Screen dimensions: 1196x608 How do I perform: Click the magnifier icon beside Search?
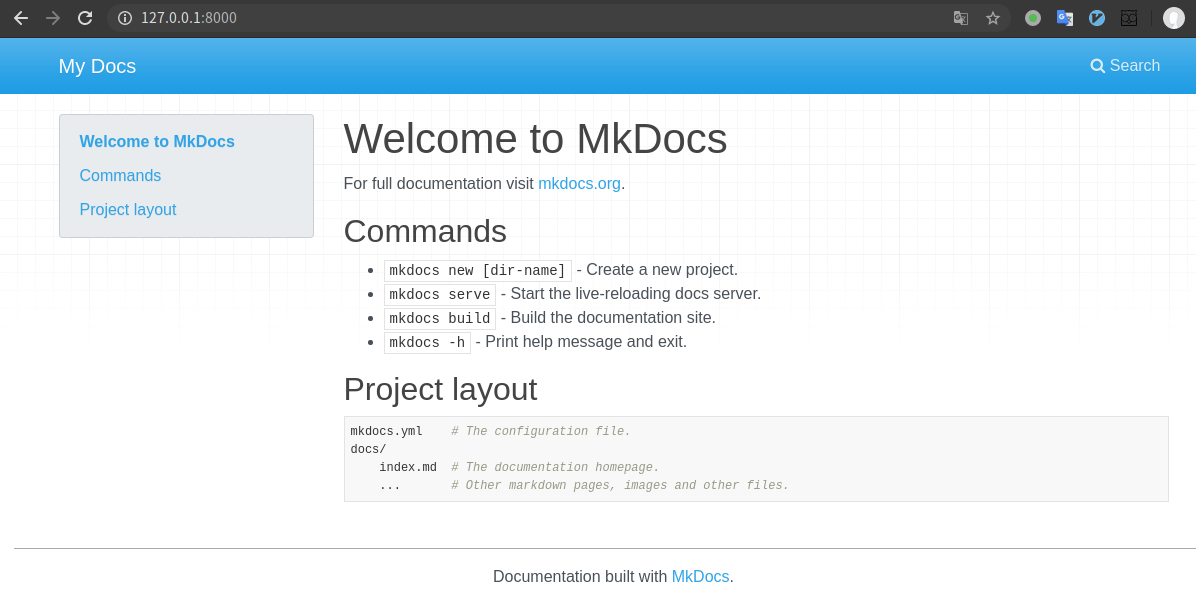[1097, 66]
